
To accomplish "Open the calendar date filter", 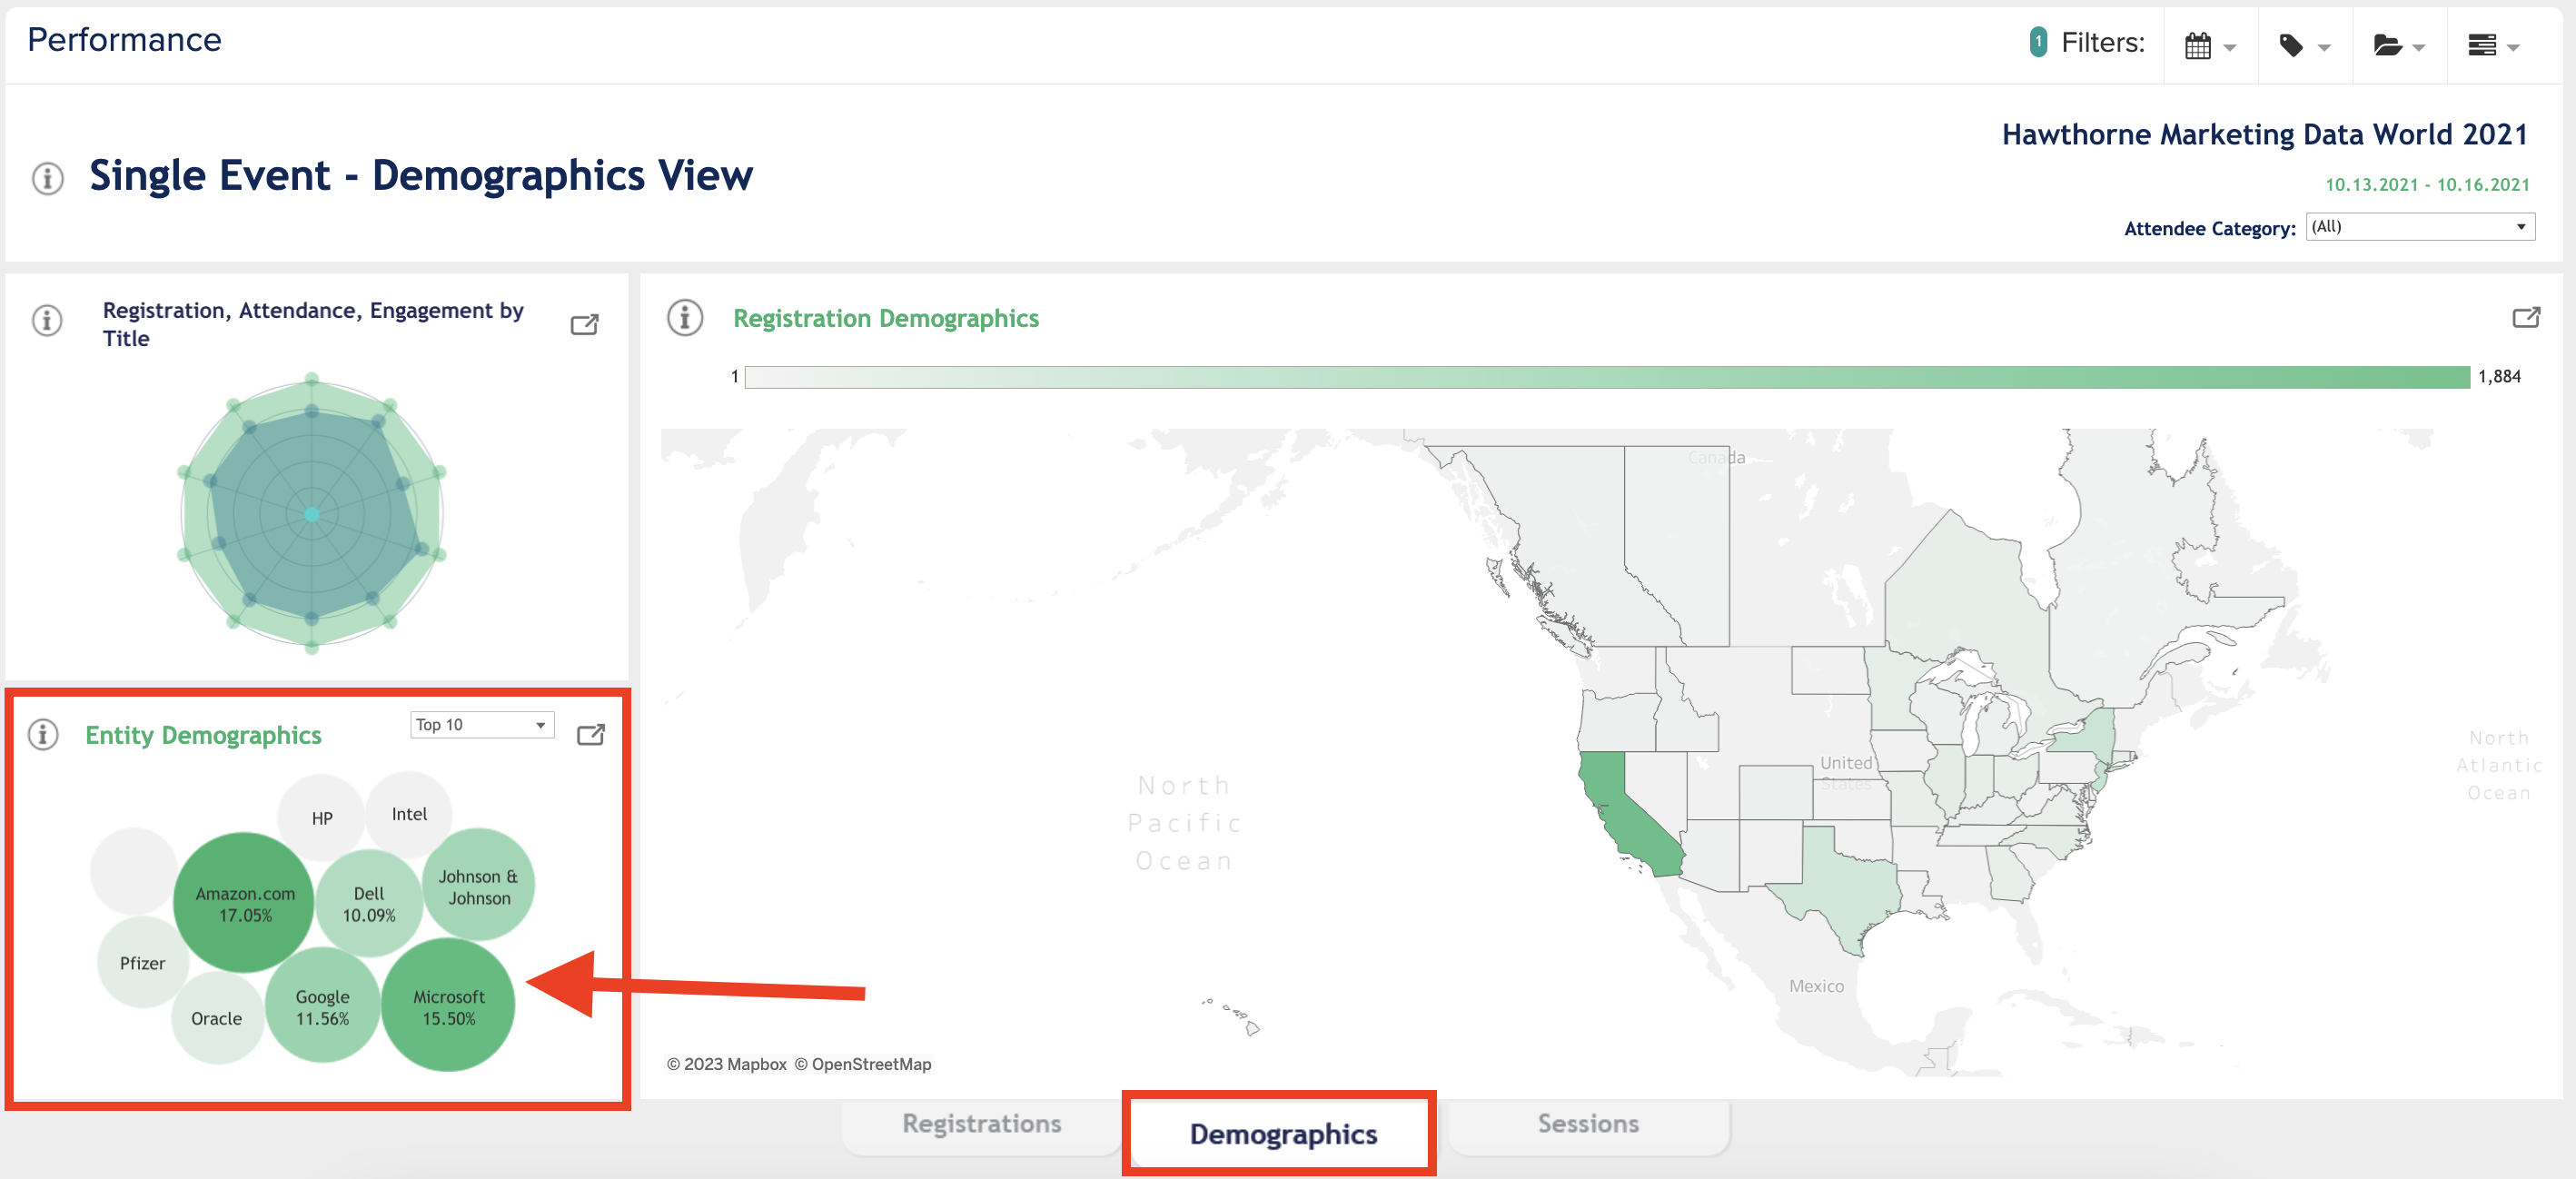I will tap(2210, 45).
